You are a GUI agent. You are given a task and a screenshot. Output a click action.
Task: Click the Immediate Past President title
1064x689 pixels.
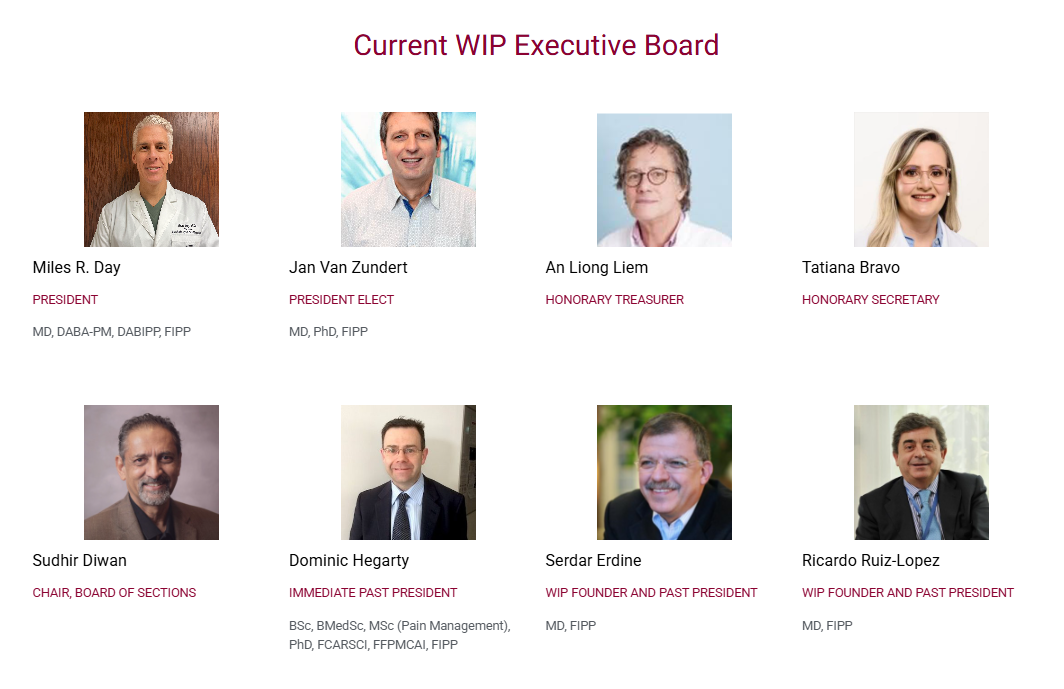[x=373, y=593]
